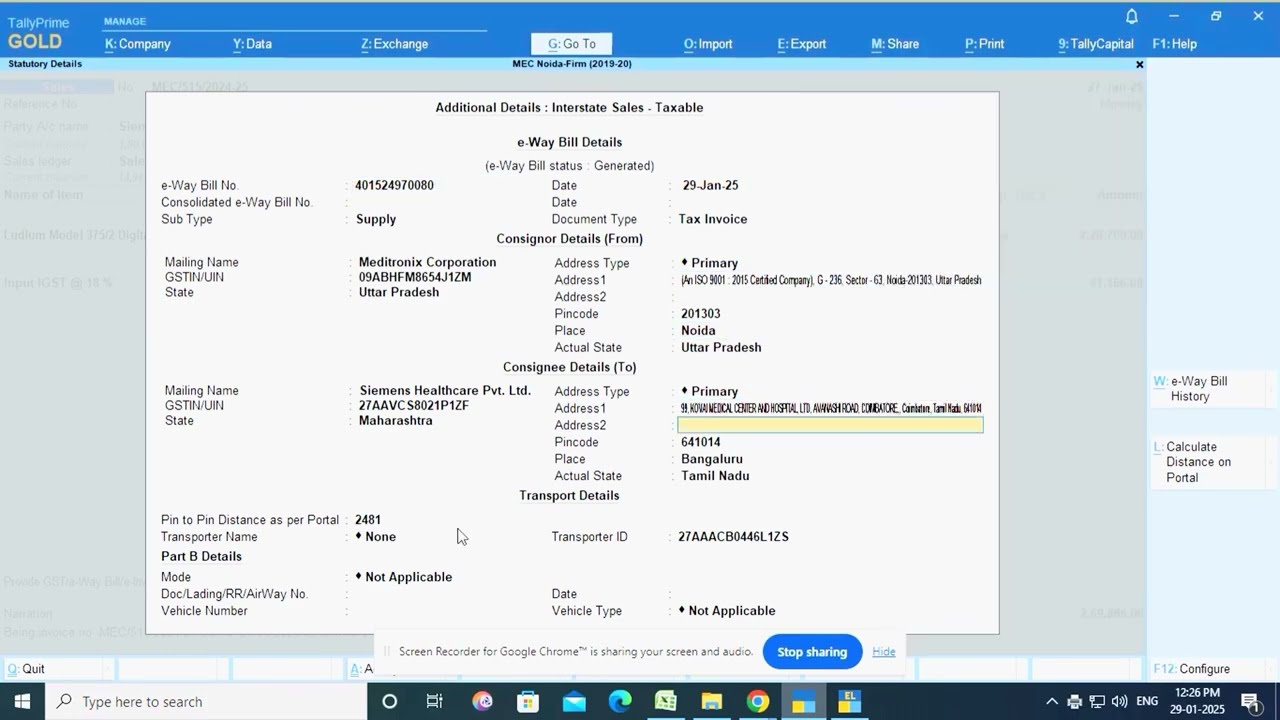Switch to Google Chrome in taskbar
The height and width of the screenshot is (720, 1280).
point(758,702)
